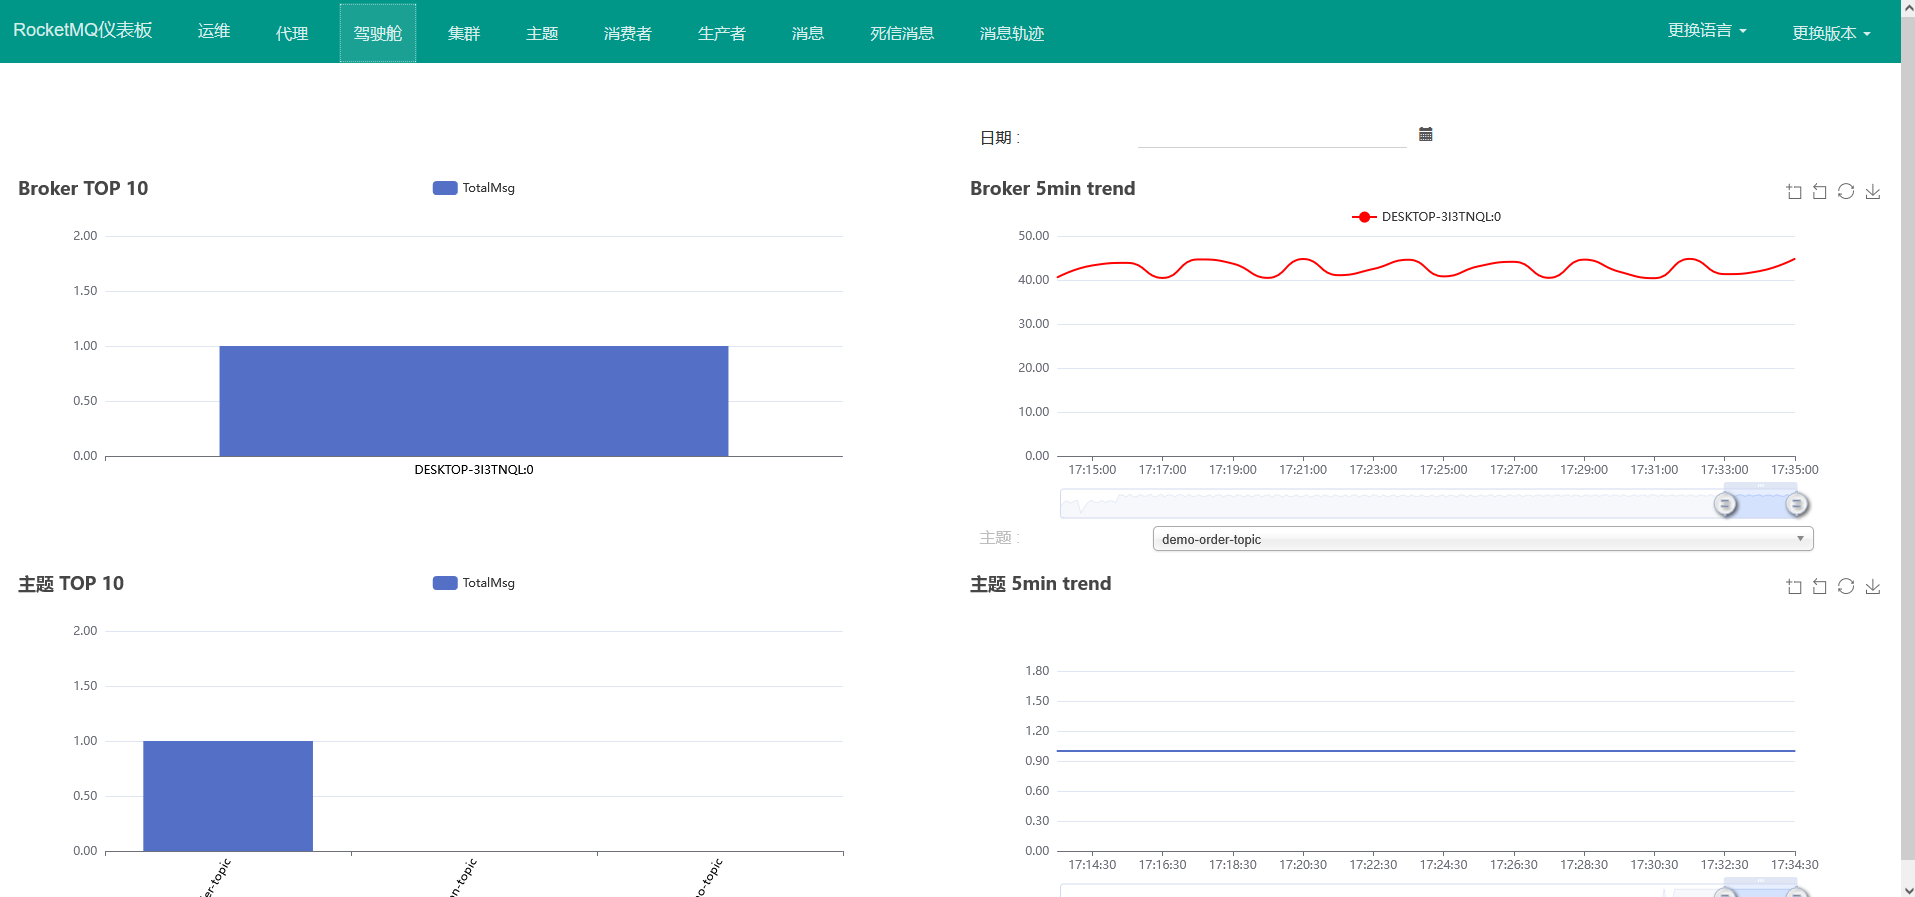The image size is (1915, 897).
Task: Click area zoom icon on Broker 5min trend
Action: click(x=1794, y=192)
